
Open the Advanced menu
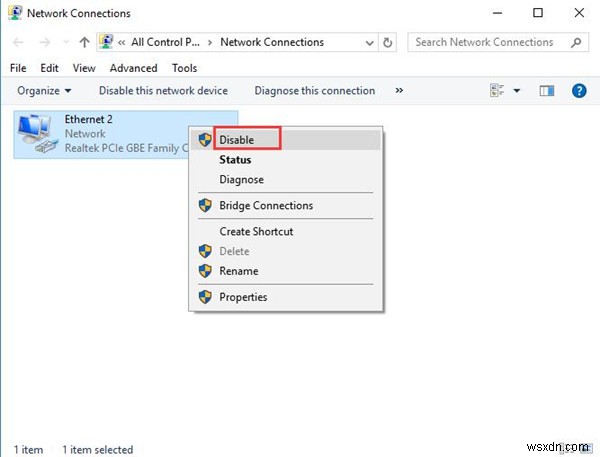[x=133, y=68]
